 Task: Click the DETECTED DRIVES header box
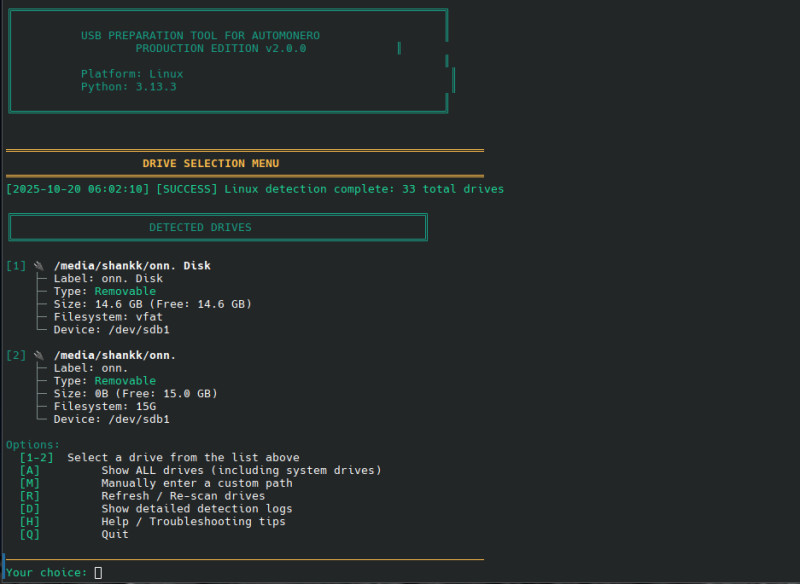pyautogui.click(x=217, y=227)
